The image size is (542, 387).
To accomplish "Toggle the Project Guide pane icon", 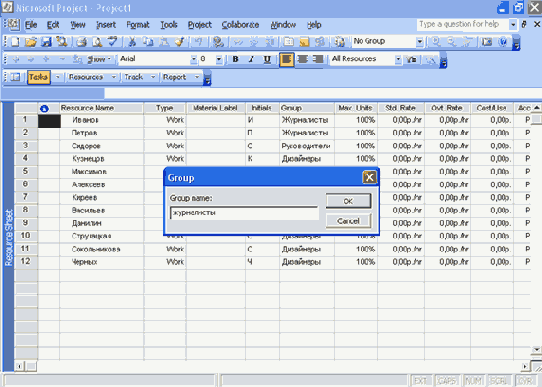I will 15,77.
